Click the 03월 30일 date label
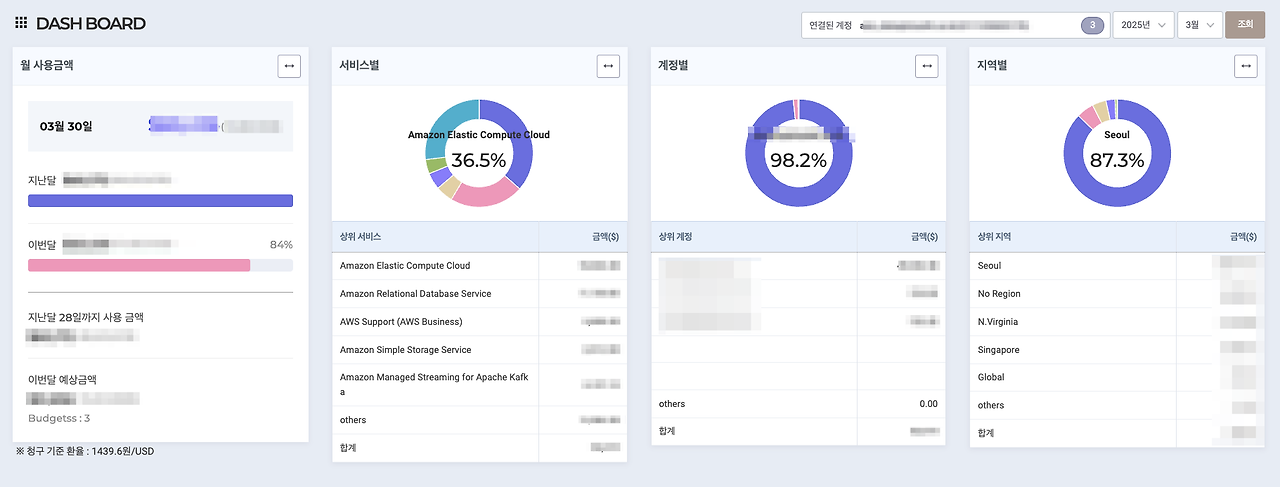Image resolution: width=1280 pixels, height=487 pixels. pyautogui.click(x=66, y=126)
